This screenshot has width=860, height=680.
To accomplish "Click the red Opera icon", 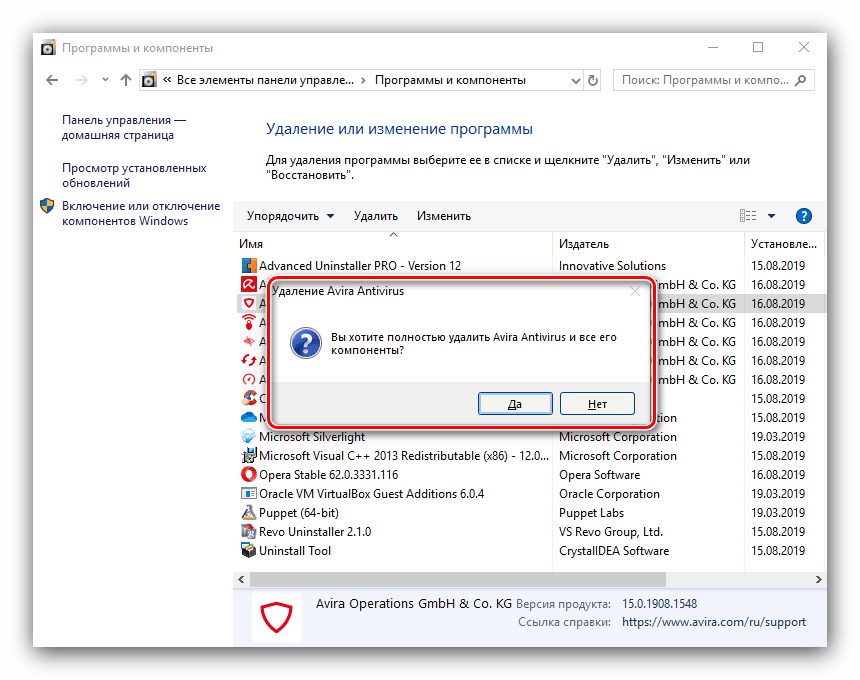I will point(249,474).
